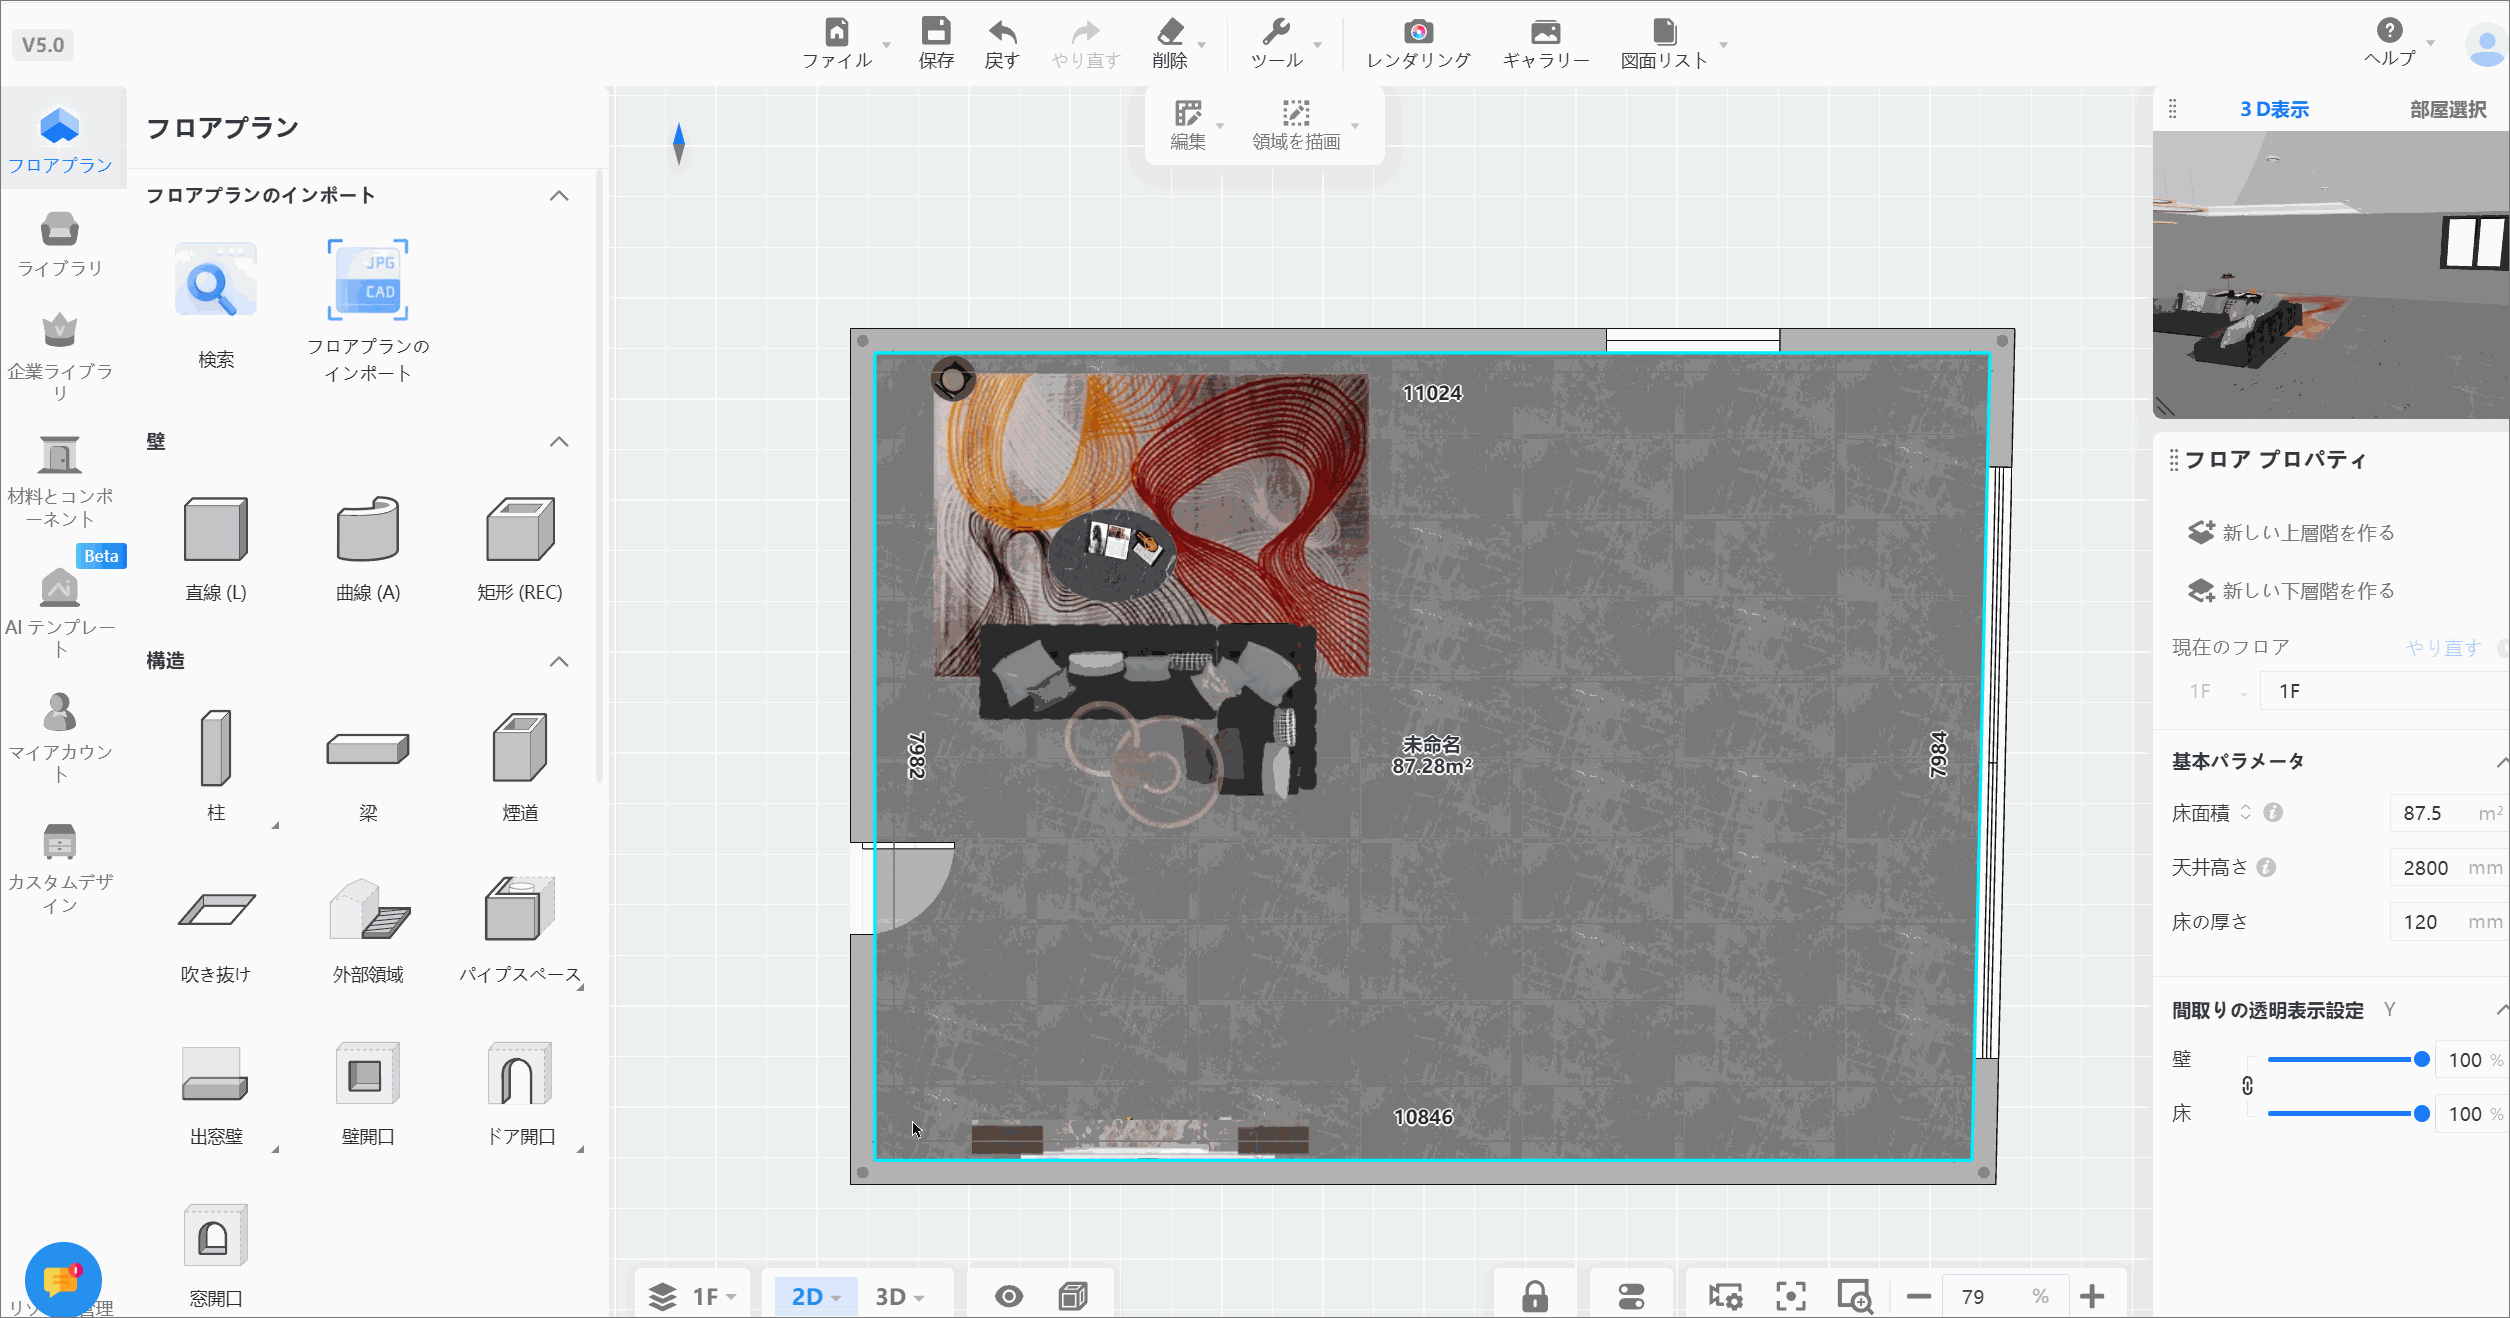This screenshot has height=1318, width=2510.
Task: Open the ヘルプ (Help) icon
Action: click(2390, 30)
